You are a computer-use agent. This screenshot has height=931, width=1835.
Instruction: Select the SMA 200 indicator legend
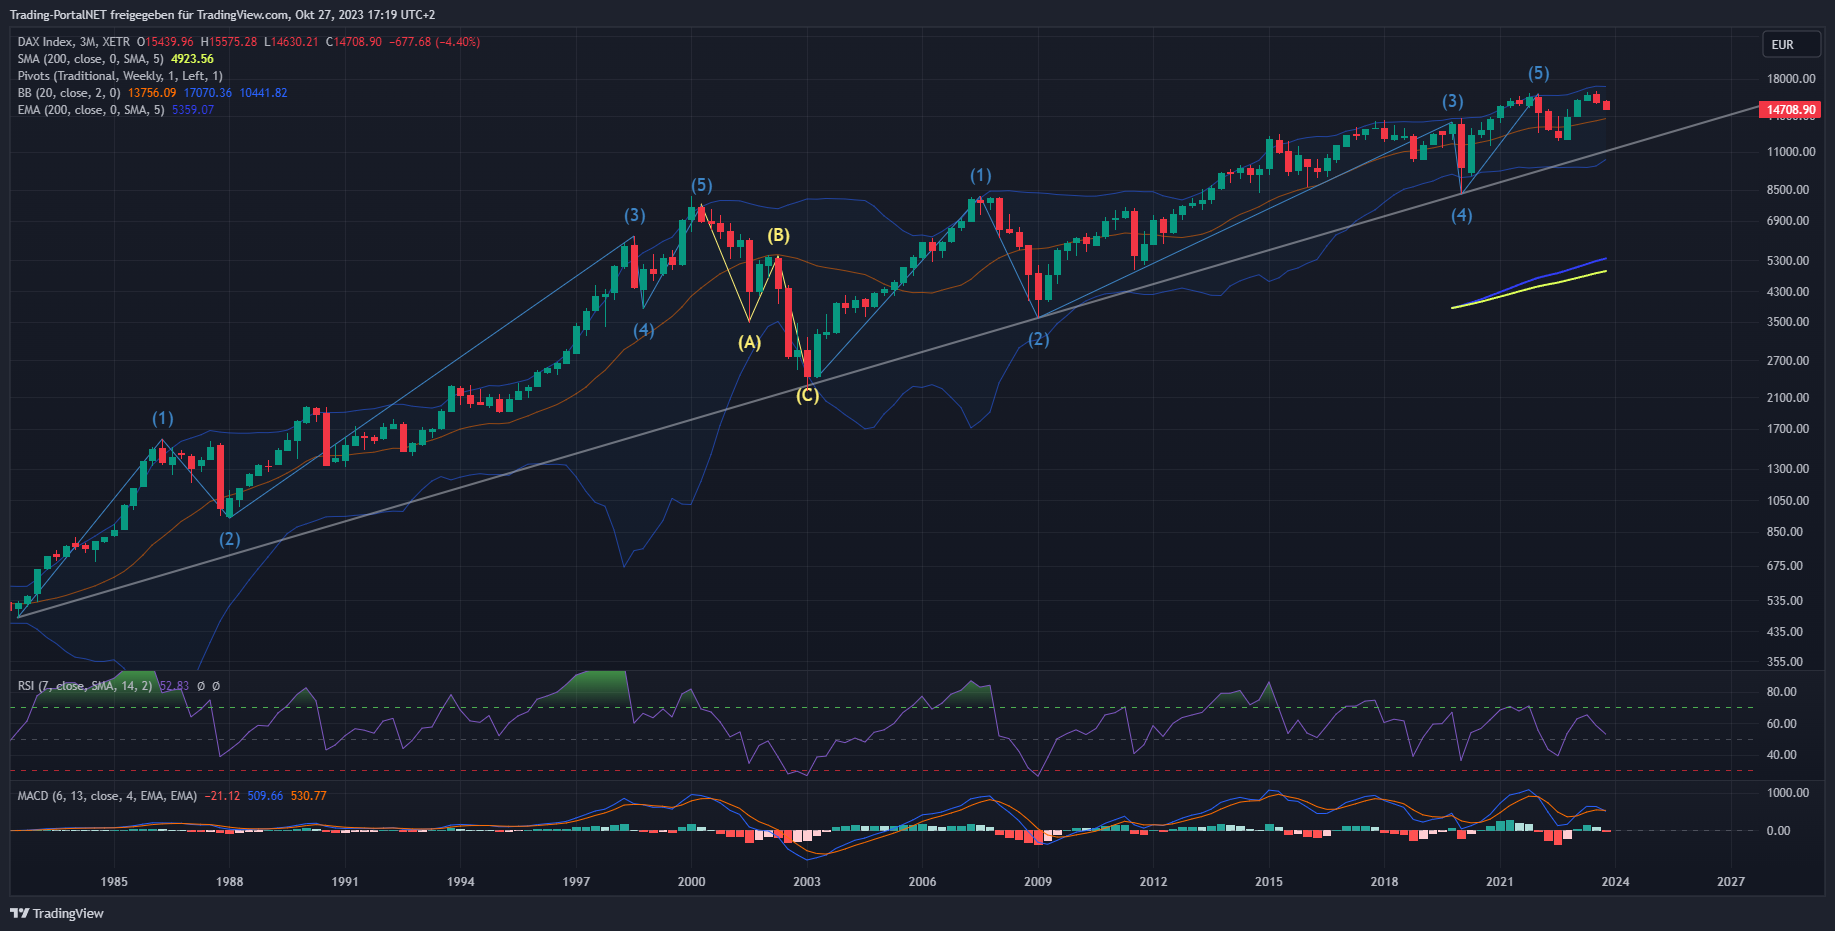click(90, 59)
